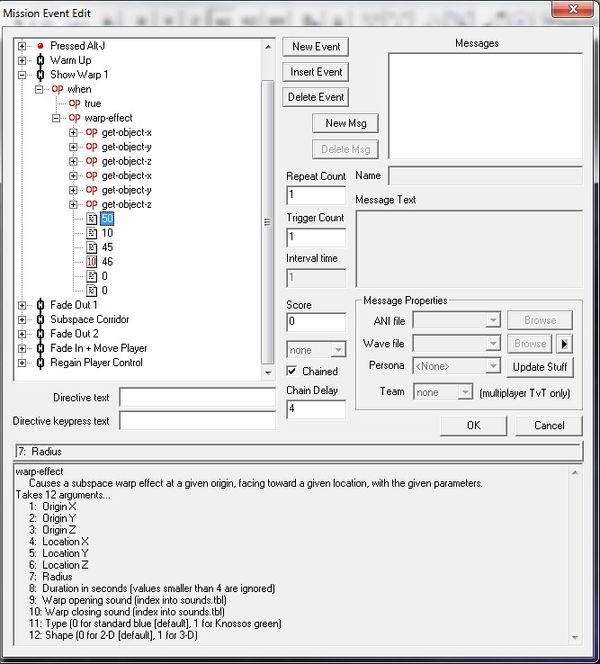The image size is (600, 664).
Task: Open the Persona dropdown
Action: tap(456, 366)
